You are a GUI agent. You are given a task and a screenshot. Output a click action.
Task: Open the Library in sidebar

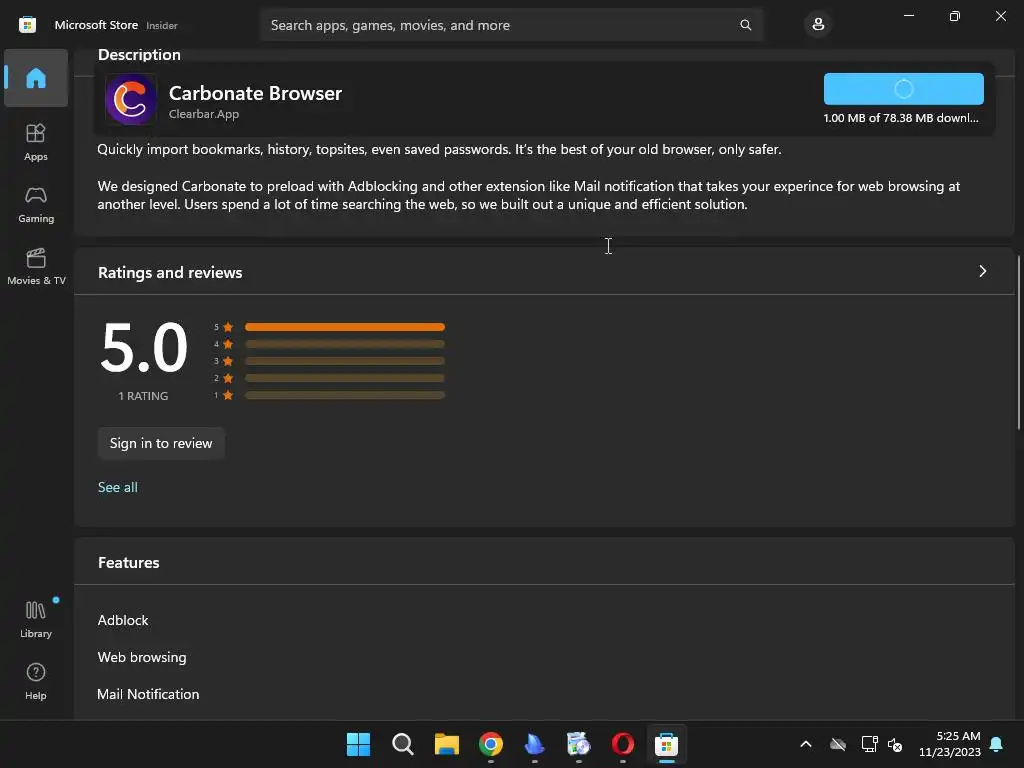click(36, 619)
